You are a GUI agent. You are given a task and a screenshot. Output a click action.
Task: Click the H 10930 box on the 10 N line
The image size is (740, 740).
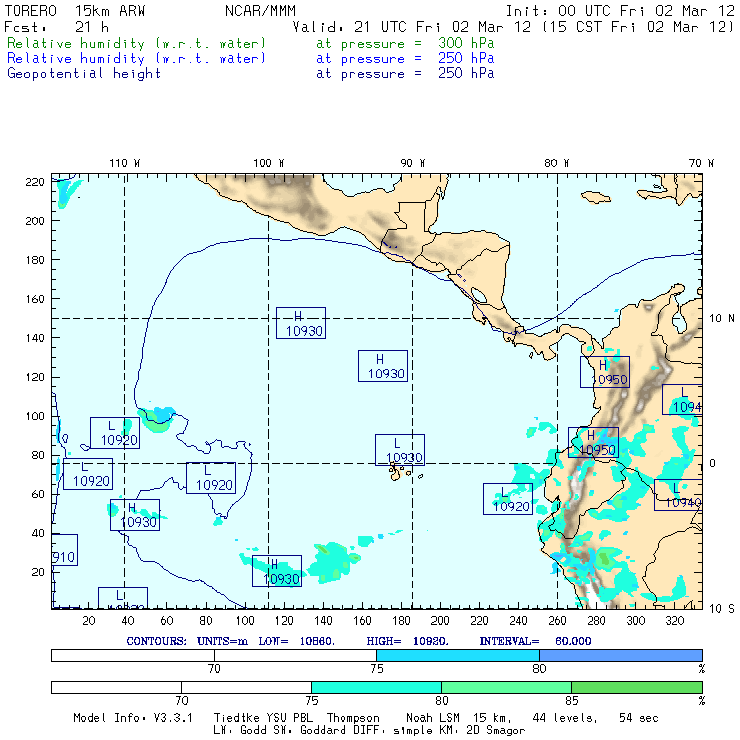point(301,323)
